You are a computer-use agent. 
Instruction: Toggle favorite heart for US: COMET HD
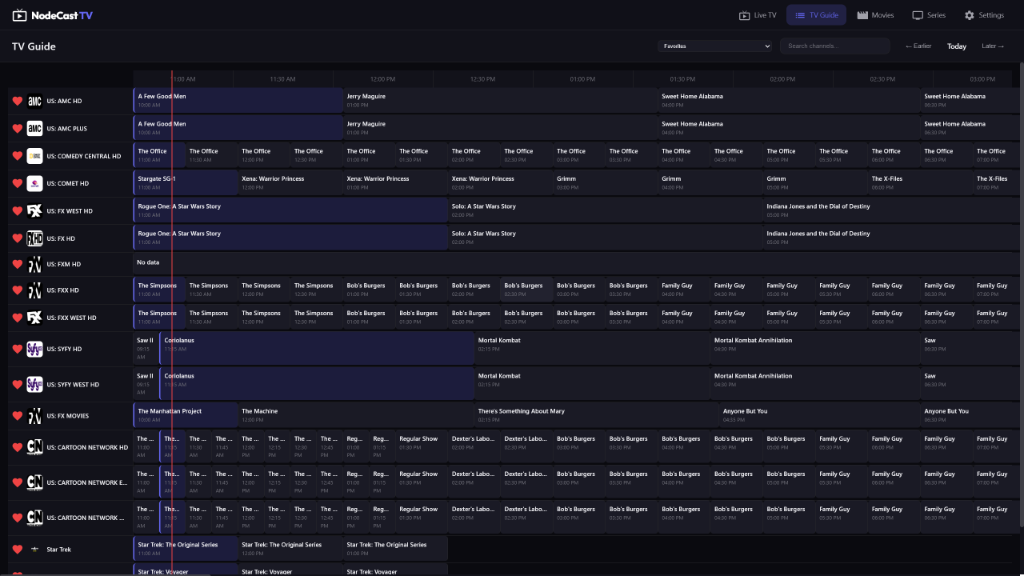pyautogui.click(x=18, y=184)
